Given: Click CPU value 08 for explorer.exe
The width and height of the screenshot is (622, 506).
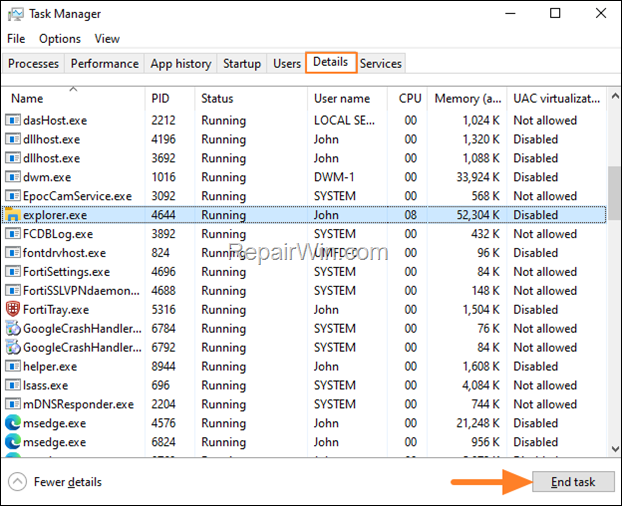Looking at the screenshot, I should (411, 215).
